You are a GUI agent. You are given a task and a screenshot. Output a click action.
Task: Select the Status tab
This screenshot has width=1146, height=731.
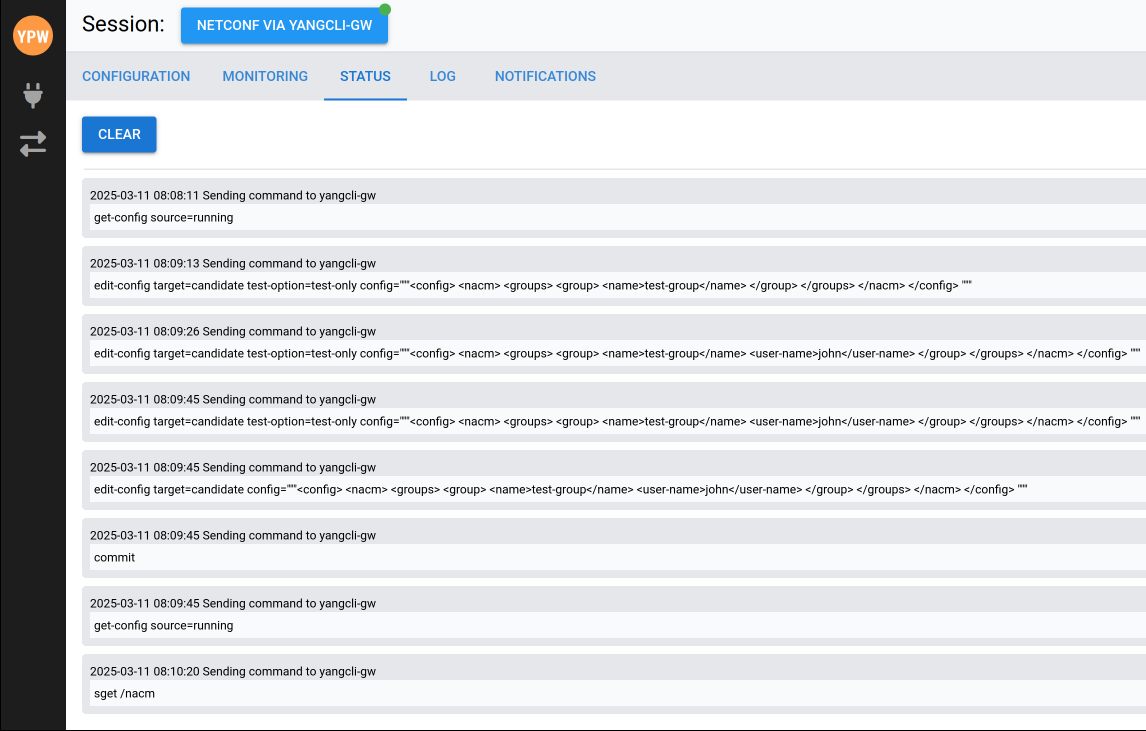[365, 76]
